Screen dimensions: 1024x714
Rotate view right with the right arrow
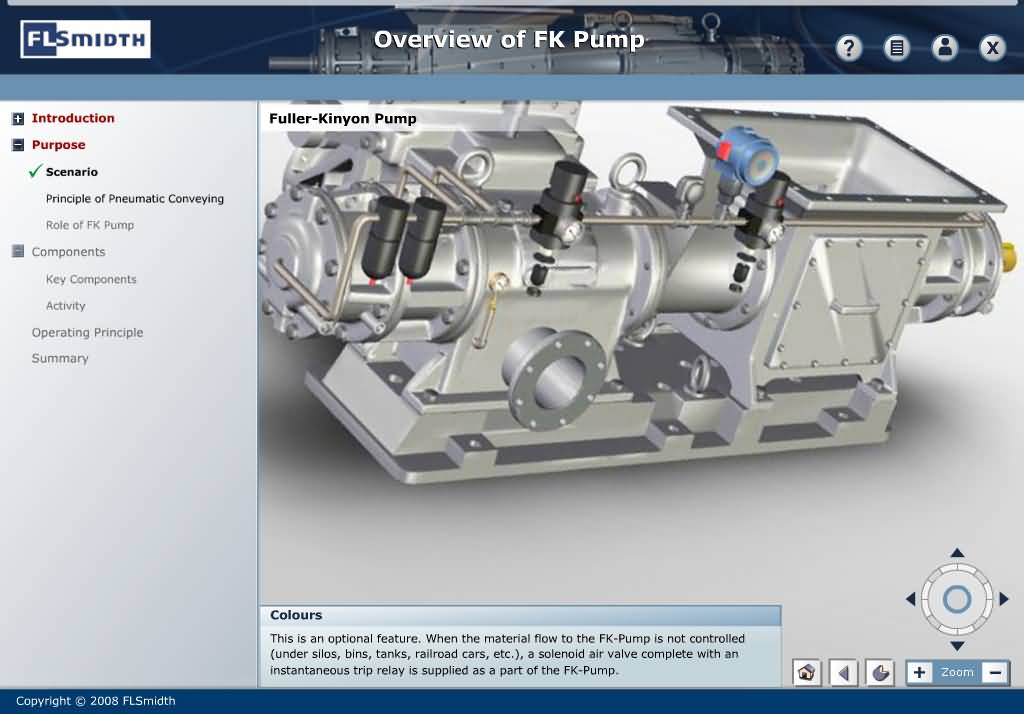1004,599
